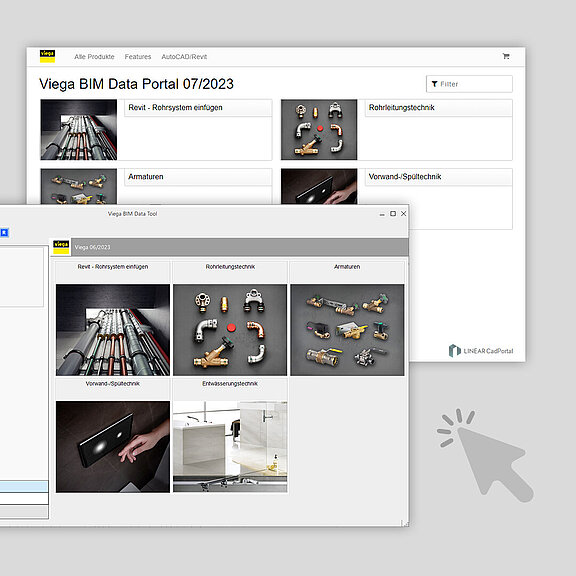
Task: Click the flush plate thumbnail in the portal
Action: click(x=319, y=186)
